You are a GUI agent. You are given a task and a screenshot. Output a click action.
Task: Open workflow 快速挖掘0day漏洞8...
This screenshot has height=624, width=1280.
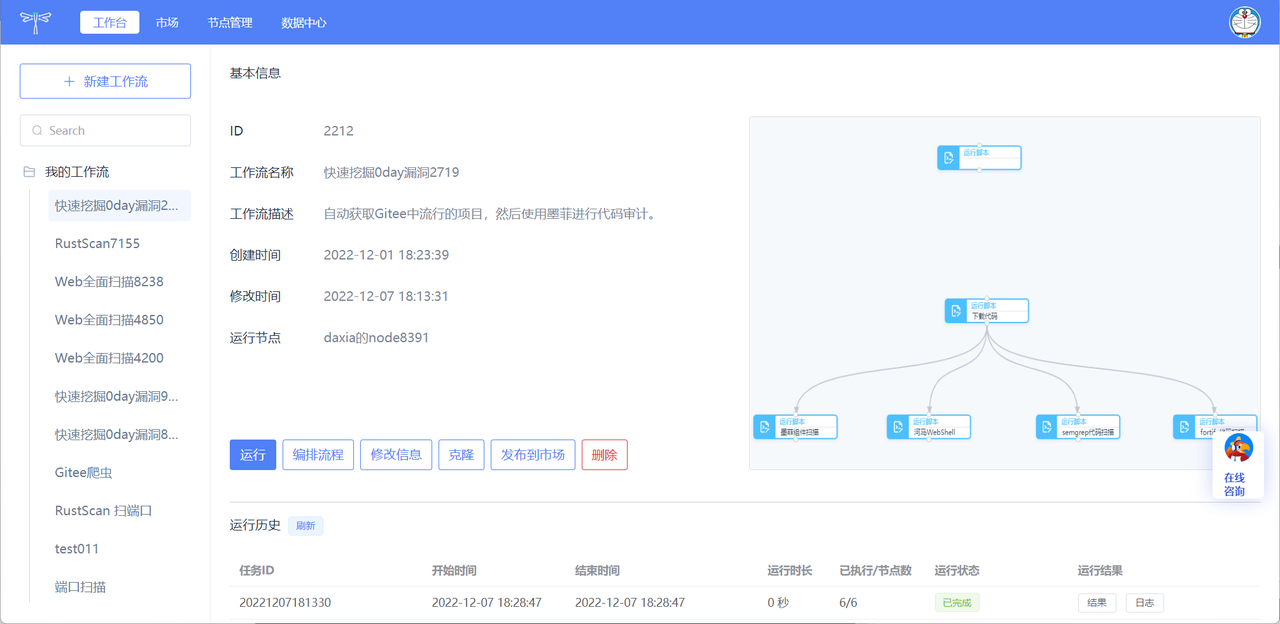click(119, 435)
